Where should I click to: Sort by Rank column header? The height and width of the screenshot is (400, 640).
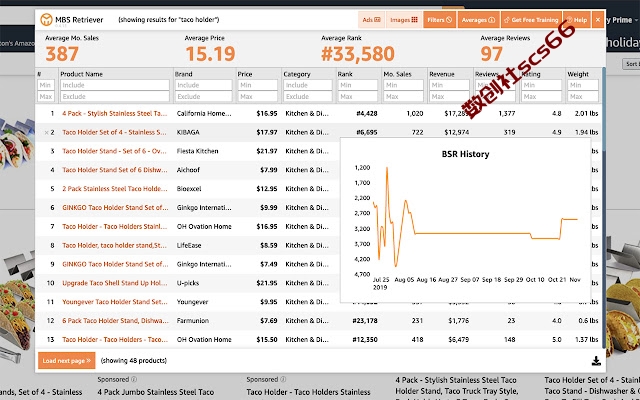[x=345, y=74]
